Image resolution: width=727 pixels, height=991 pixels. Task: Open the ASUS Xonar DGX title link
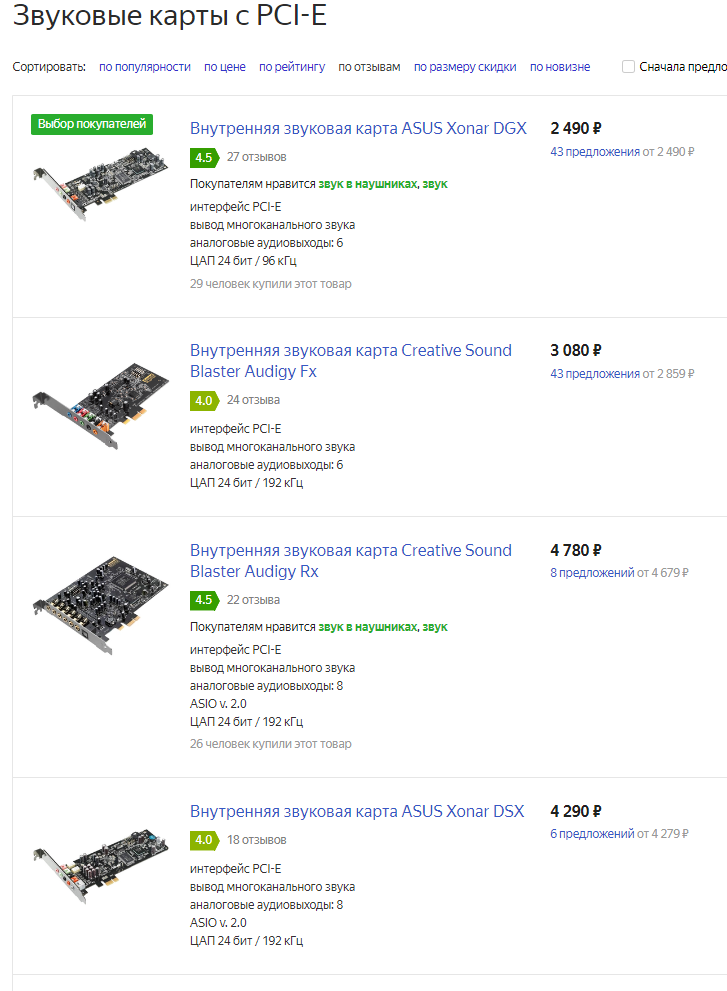[358, 128]
